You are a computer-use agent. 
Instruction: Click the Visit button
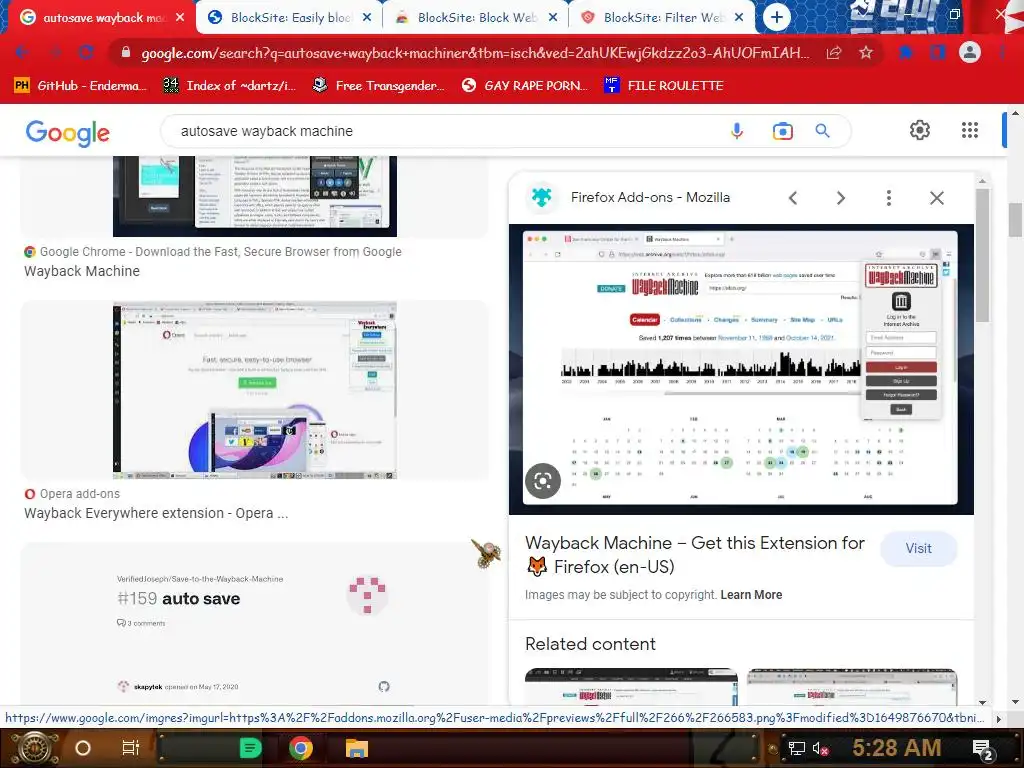click(918, 549)
